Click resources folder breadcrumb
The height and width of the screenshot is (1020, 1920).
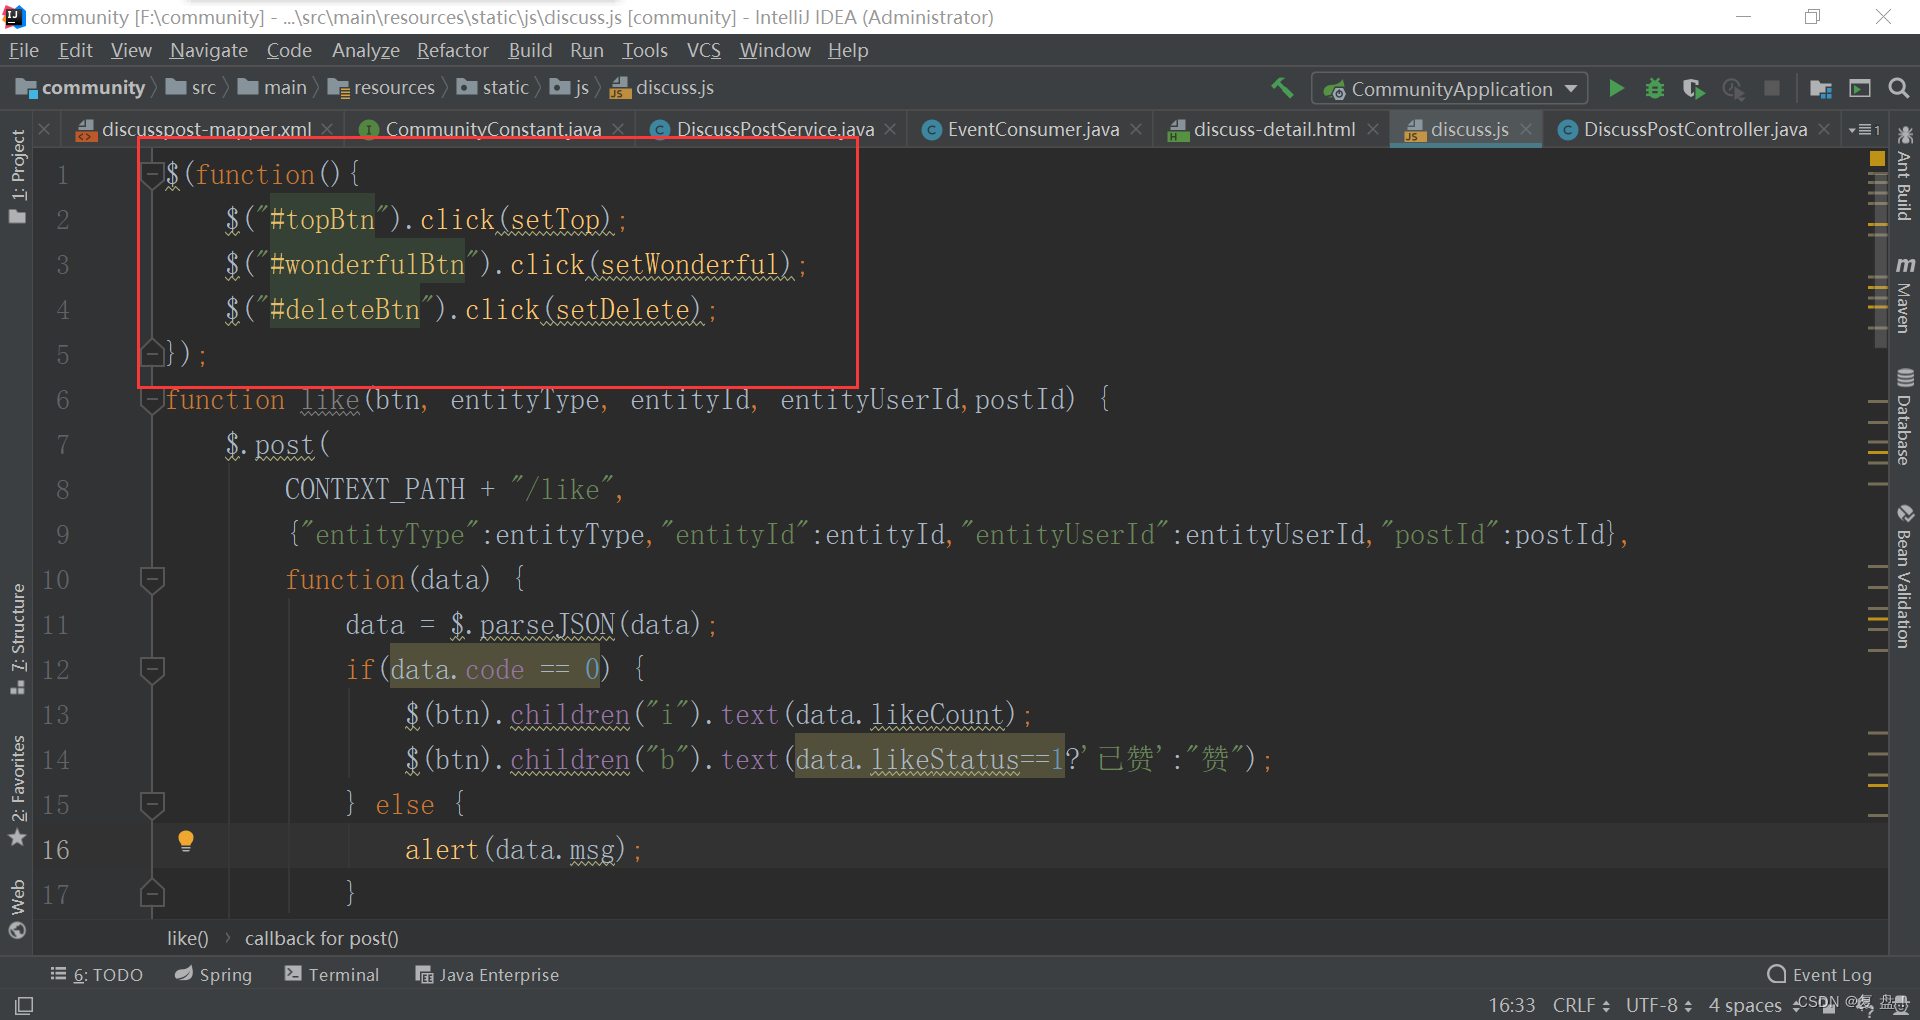(382, 88)
